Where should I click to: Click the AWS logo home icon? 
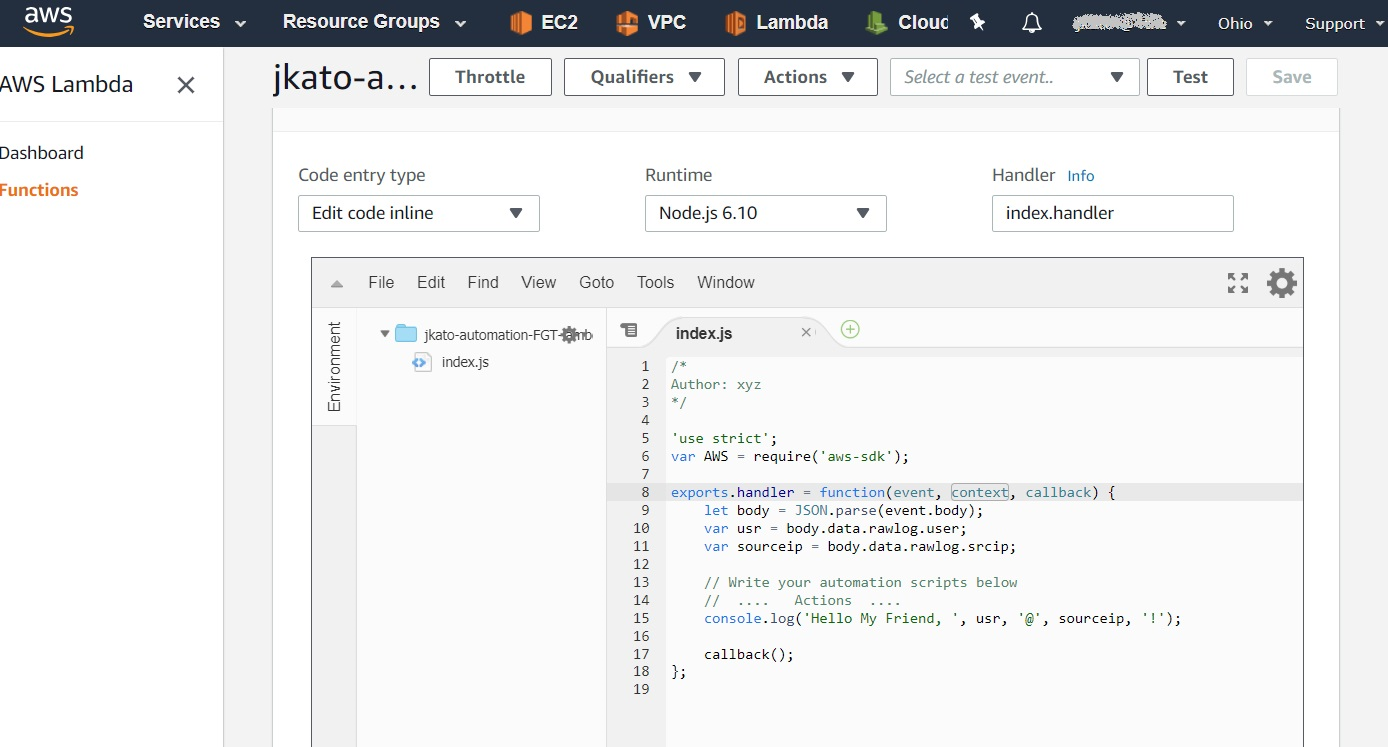coord(49,20)
